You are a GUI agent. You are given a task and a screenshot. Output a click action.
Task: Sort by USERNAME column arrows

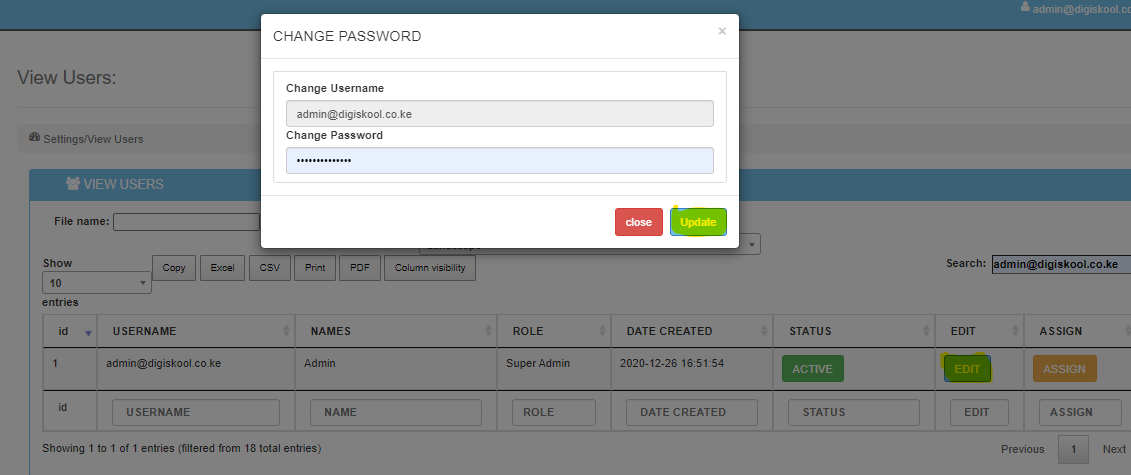(x=284, y=332)
